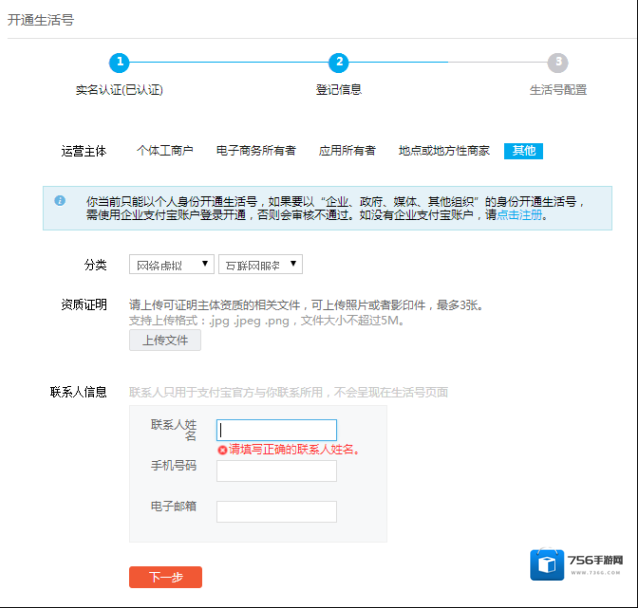
Task: Click the 实名认证(已认证) step label
Action: point(119,90)
